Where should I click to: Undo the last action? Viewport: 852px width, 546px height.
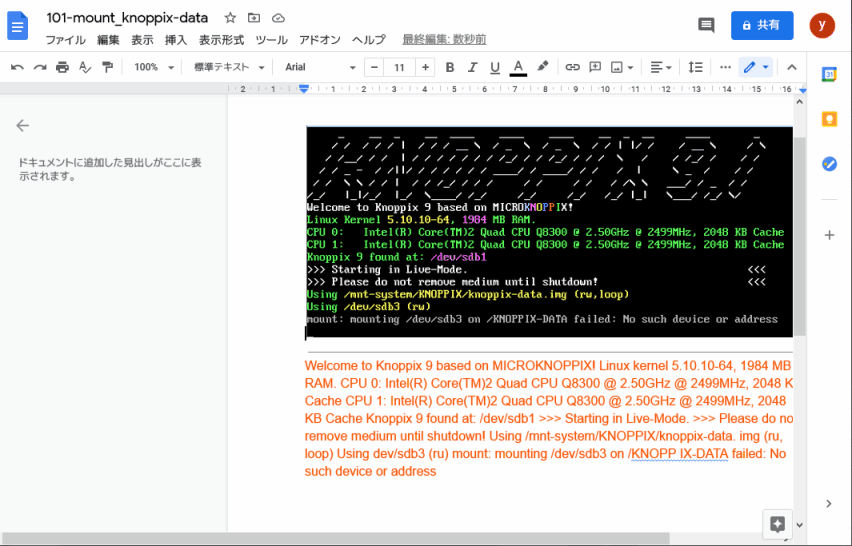17,67
